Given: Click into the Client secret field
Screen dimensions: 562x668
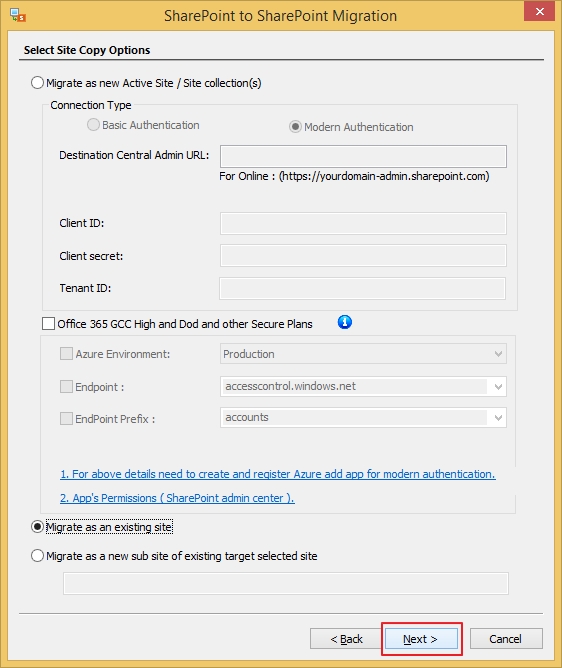Looking at the screenshot, I should 363,256.
